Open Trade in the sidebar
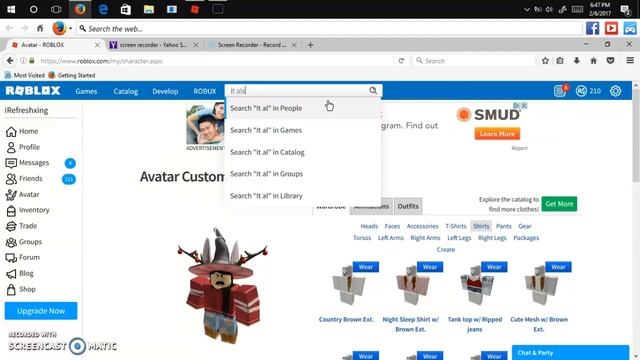640x360 pixels. click(x=22, y=226)
